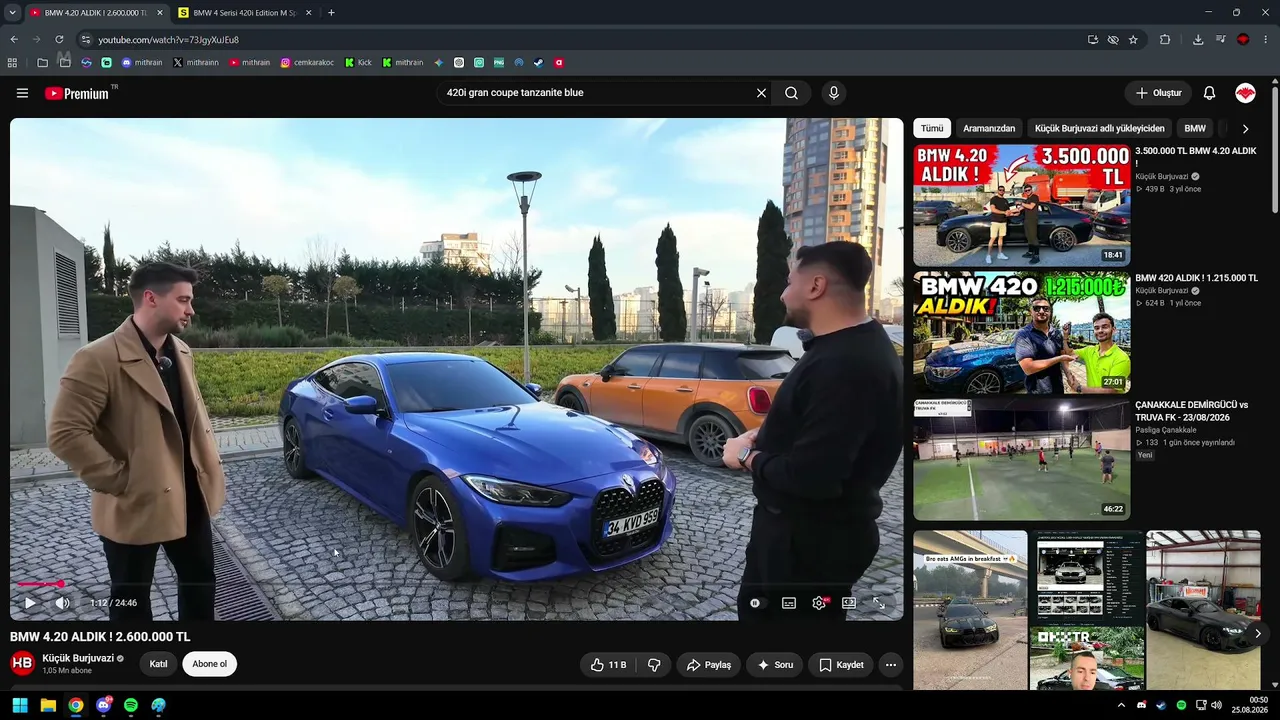This screenshot has width=1280, height=720.
Task: Open the YouTube guide hamburger menu
Action: pyautogui.click(x=22, y=93)
